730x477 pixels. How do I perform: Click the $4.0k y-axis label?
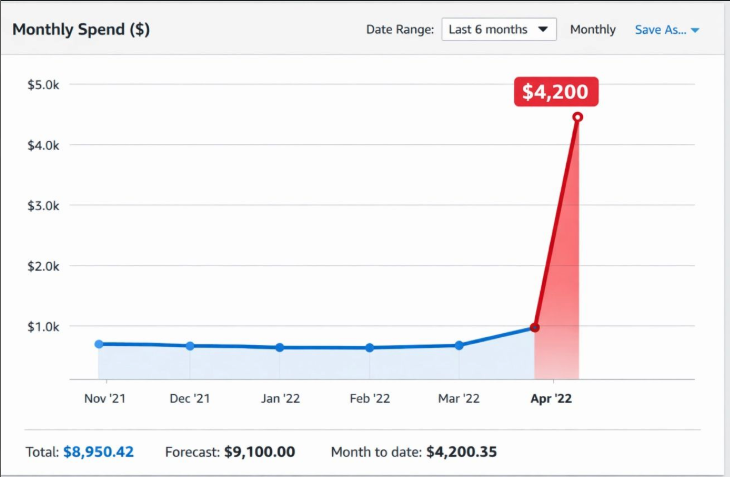click(x=43, y=145)
